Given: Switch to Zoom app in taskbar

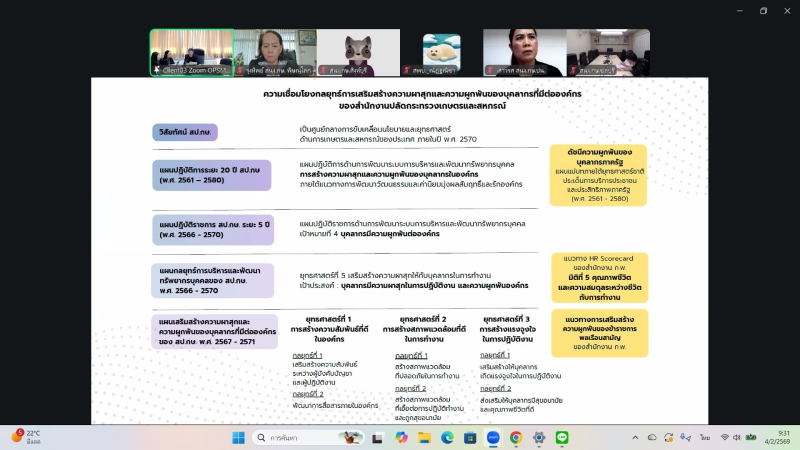Looking at the screenshot, I should (493, 438).
